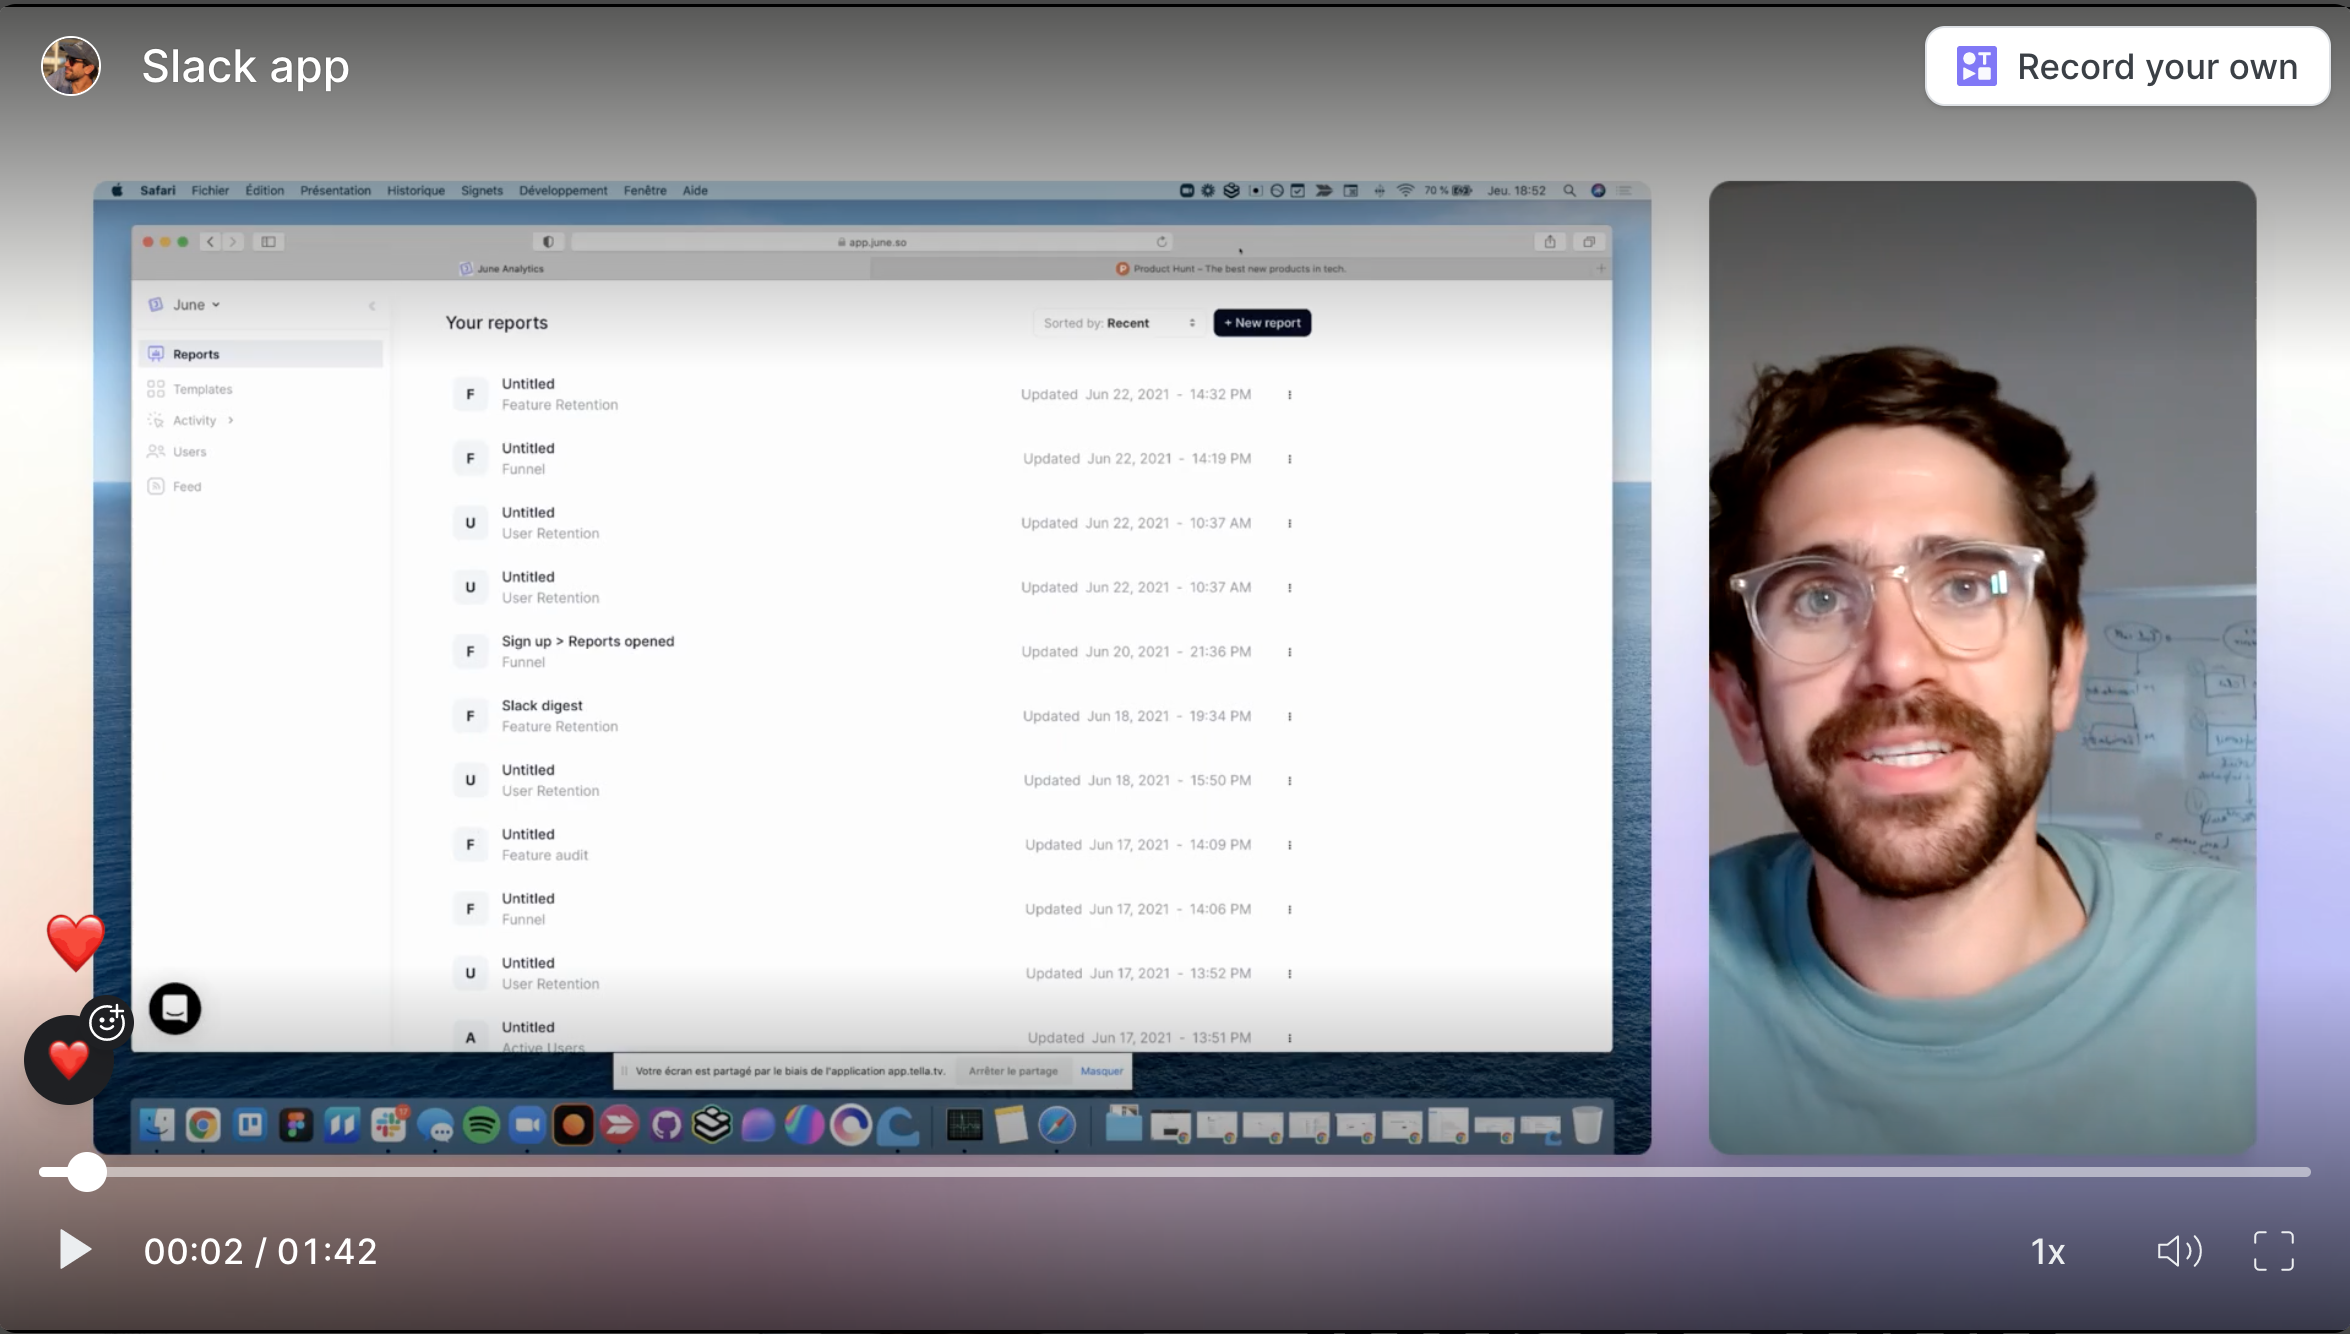The height and width of the screenshot is (1334, 2350).
Task: Select Users in the sidebar
Action: pos(189,452)
